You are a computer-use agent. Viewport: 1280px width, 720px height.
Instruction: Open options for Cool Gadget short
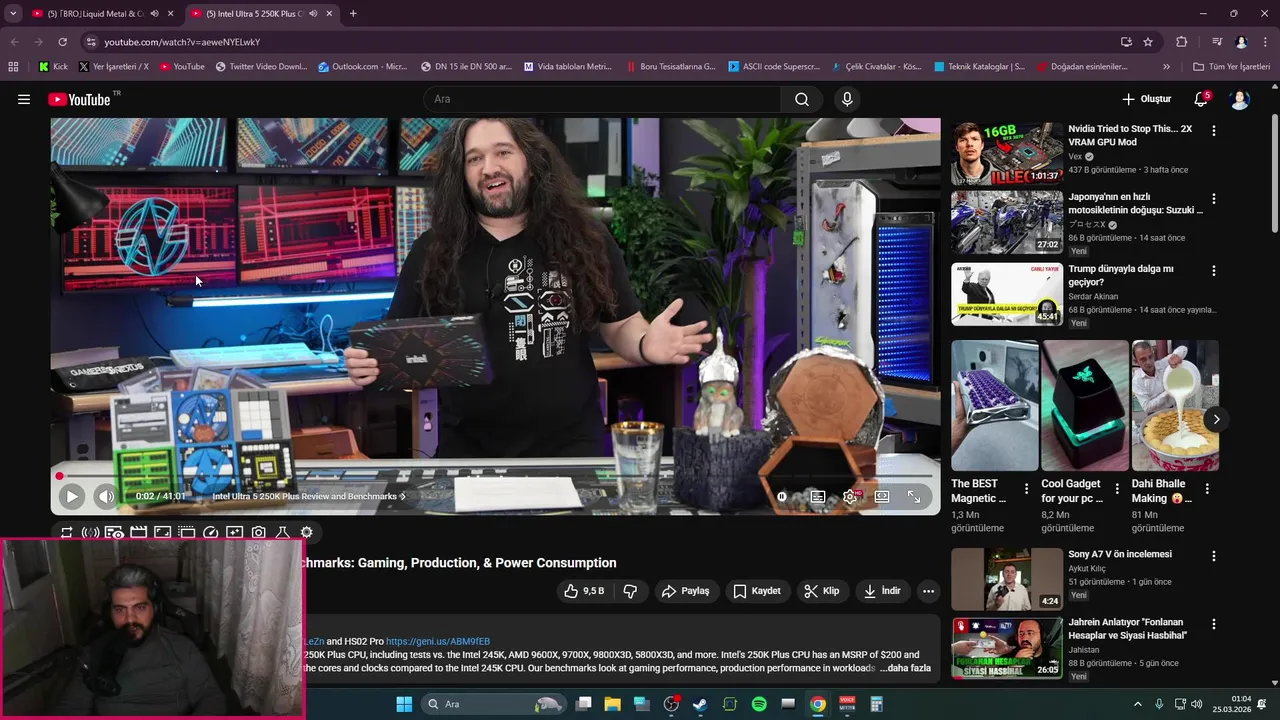1117,489
